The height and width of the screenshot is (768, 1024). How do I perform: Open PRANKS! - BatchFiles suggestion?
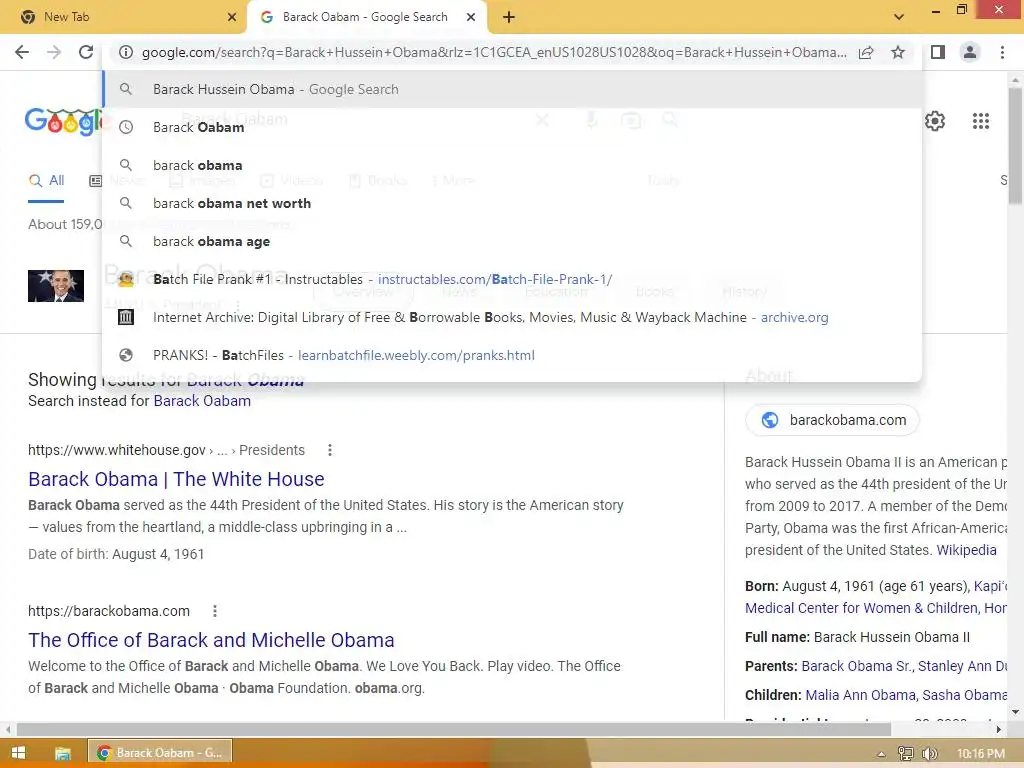tap(513, 355)
